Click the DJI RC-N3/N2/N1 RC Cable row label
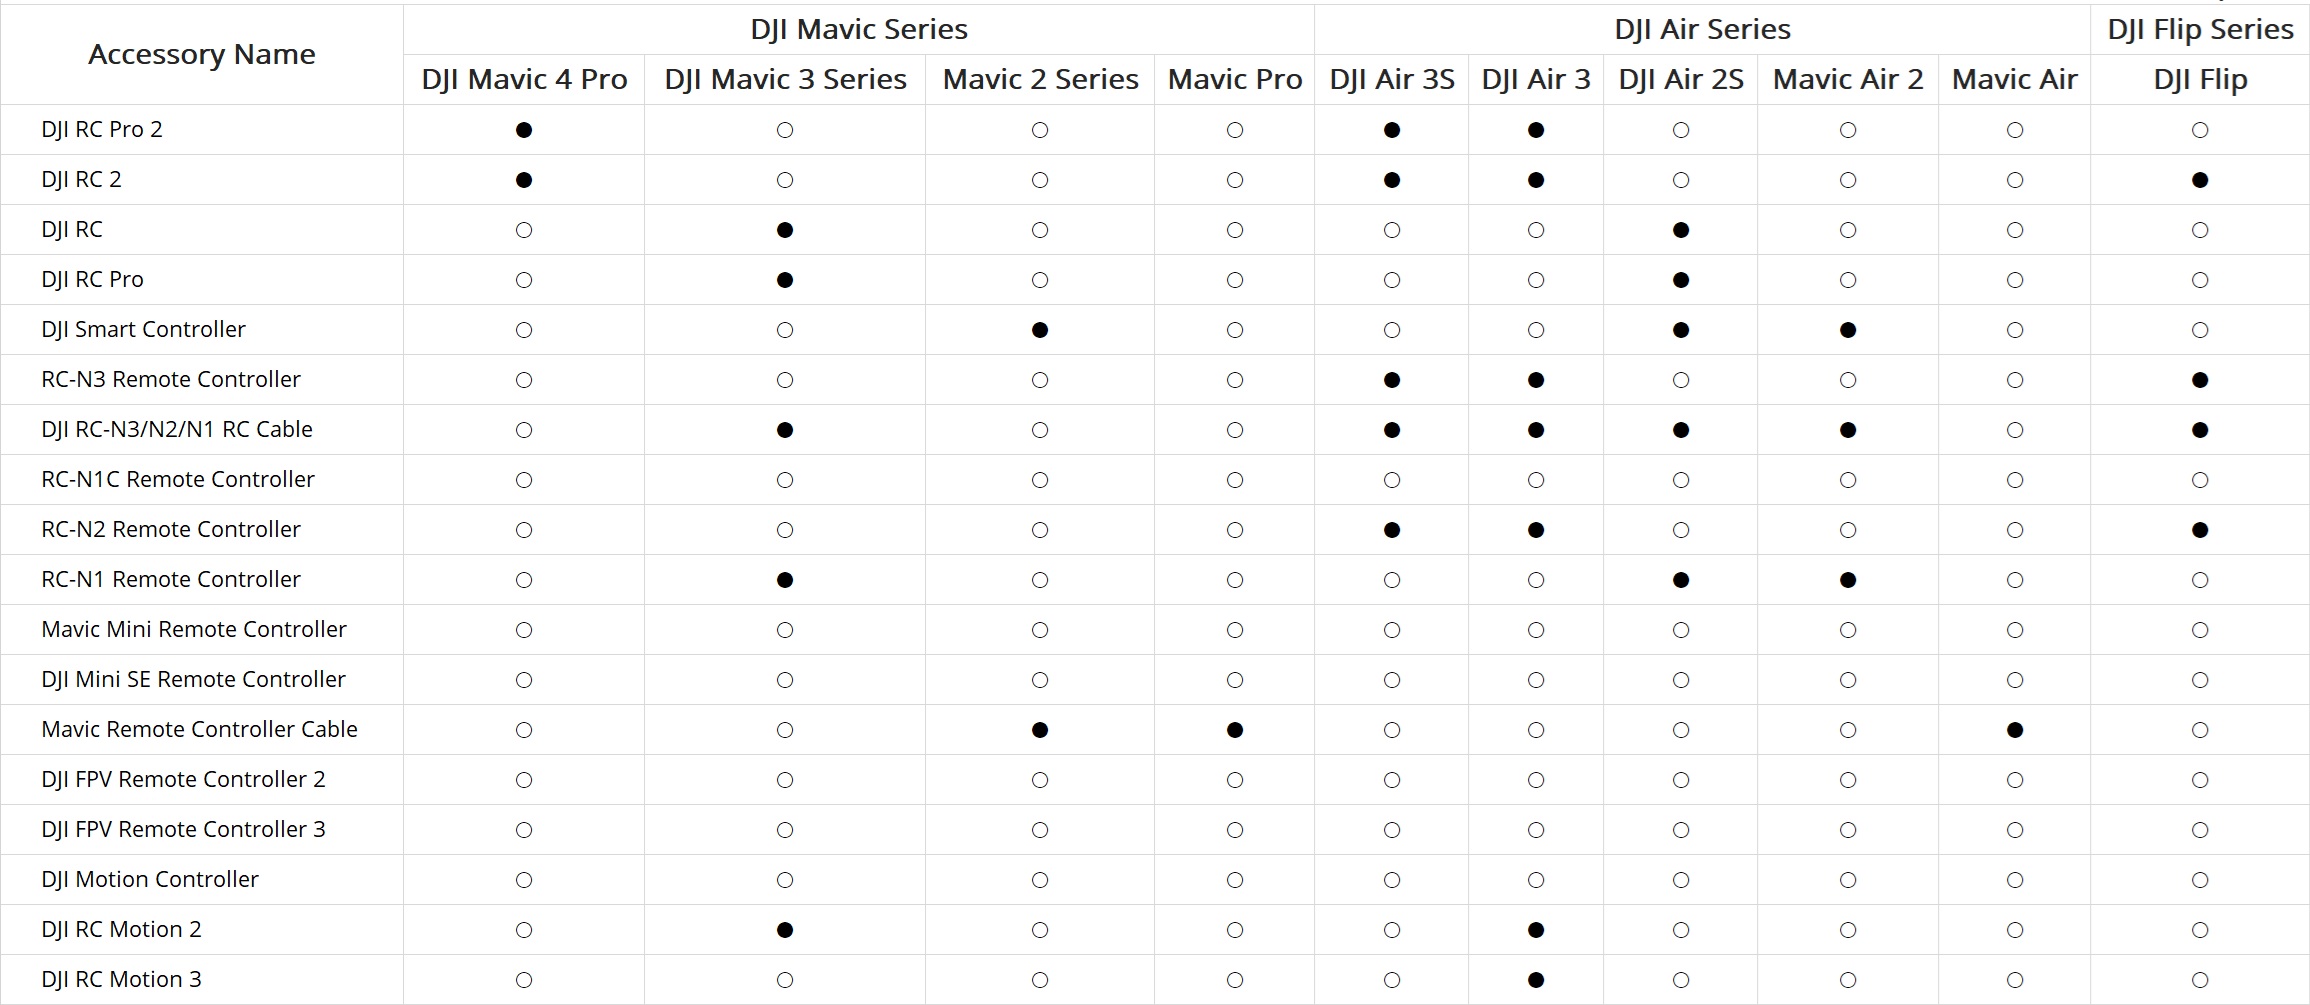Image resolution: width=2310 pixels, height=1005 pixels. (x=177, y=429)
